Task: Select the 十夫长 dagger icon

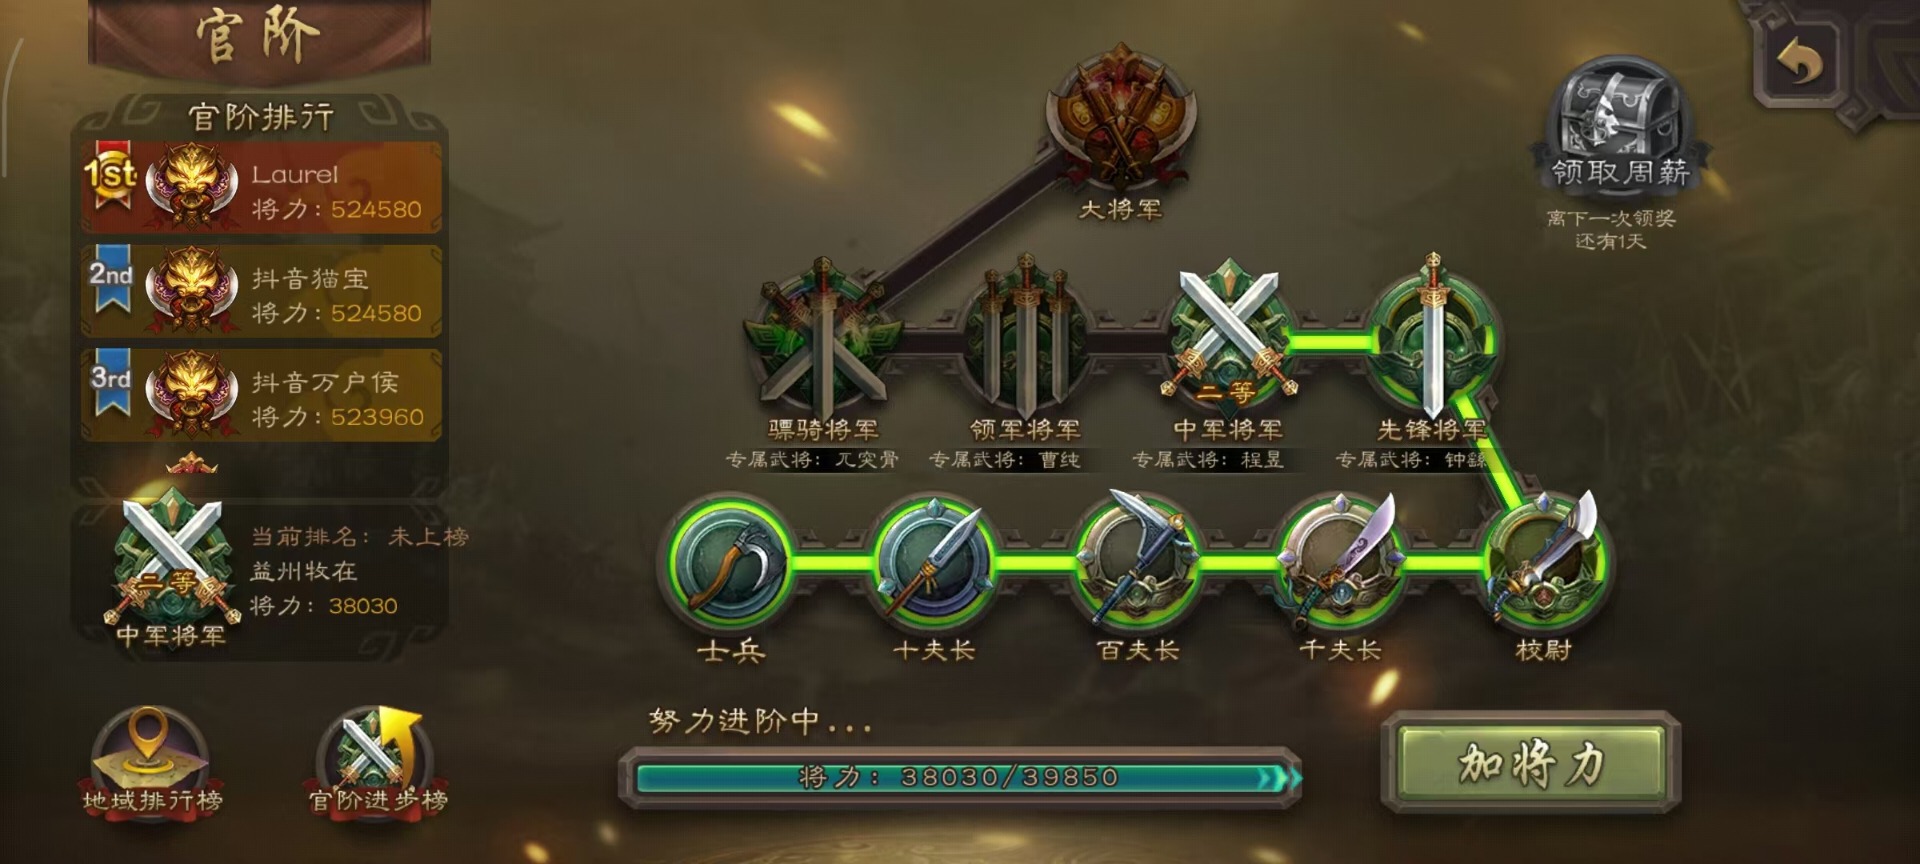Action: (934, 560)
